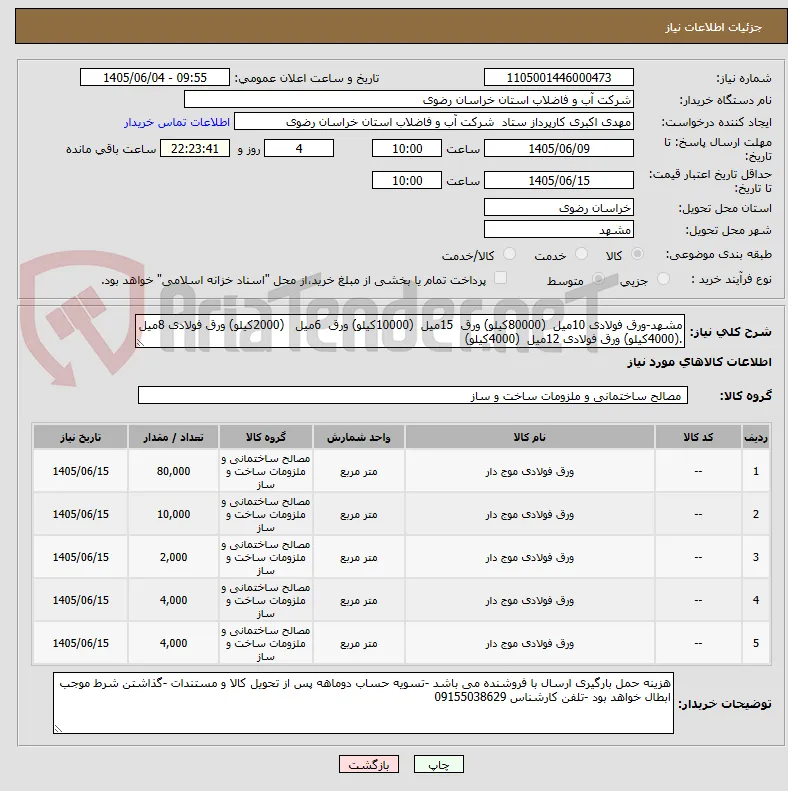The width and height of the screenshot is (788, 791).
Task: Click the شرح کلی نیاز description text area
Action: point(410,331)
